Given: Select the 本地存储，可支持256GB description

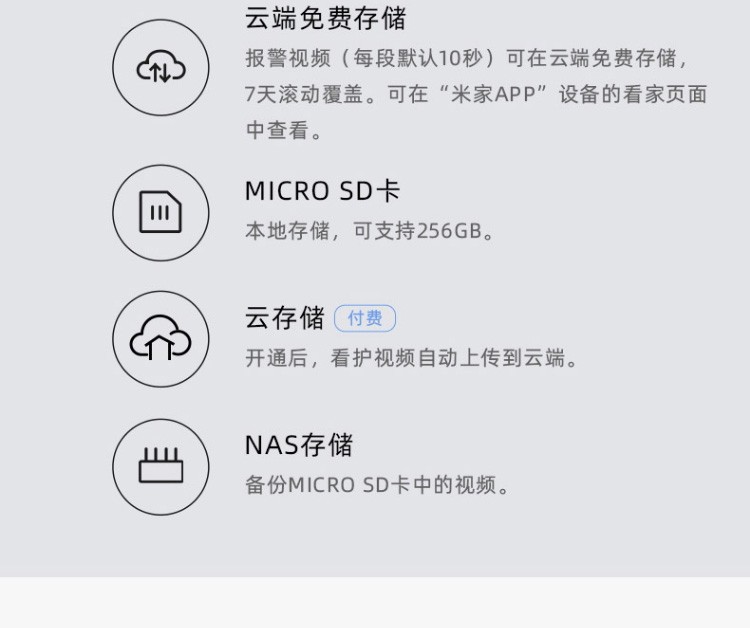Looking at the screenshot, I should pos(370,231).
